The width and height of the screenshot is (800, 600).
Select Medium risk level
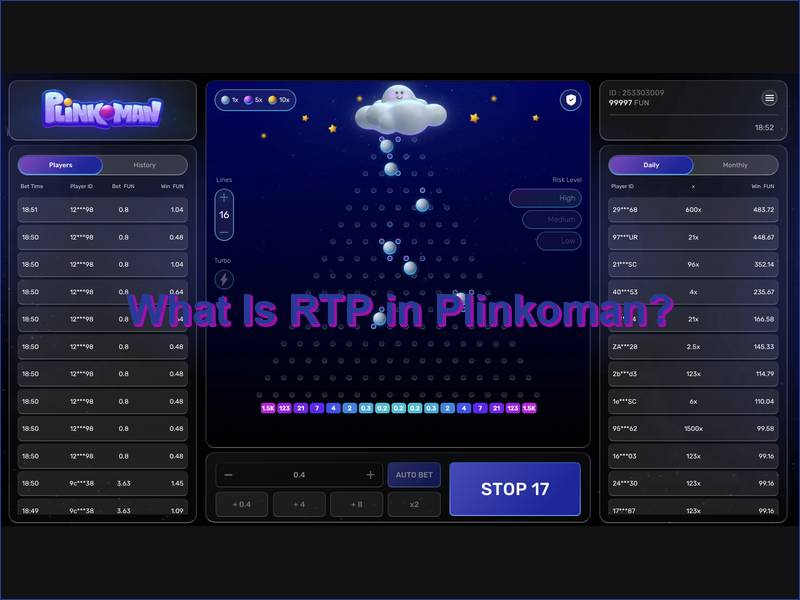pos(545,220)
